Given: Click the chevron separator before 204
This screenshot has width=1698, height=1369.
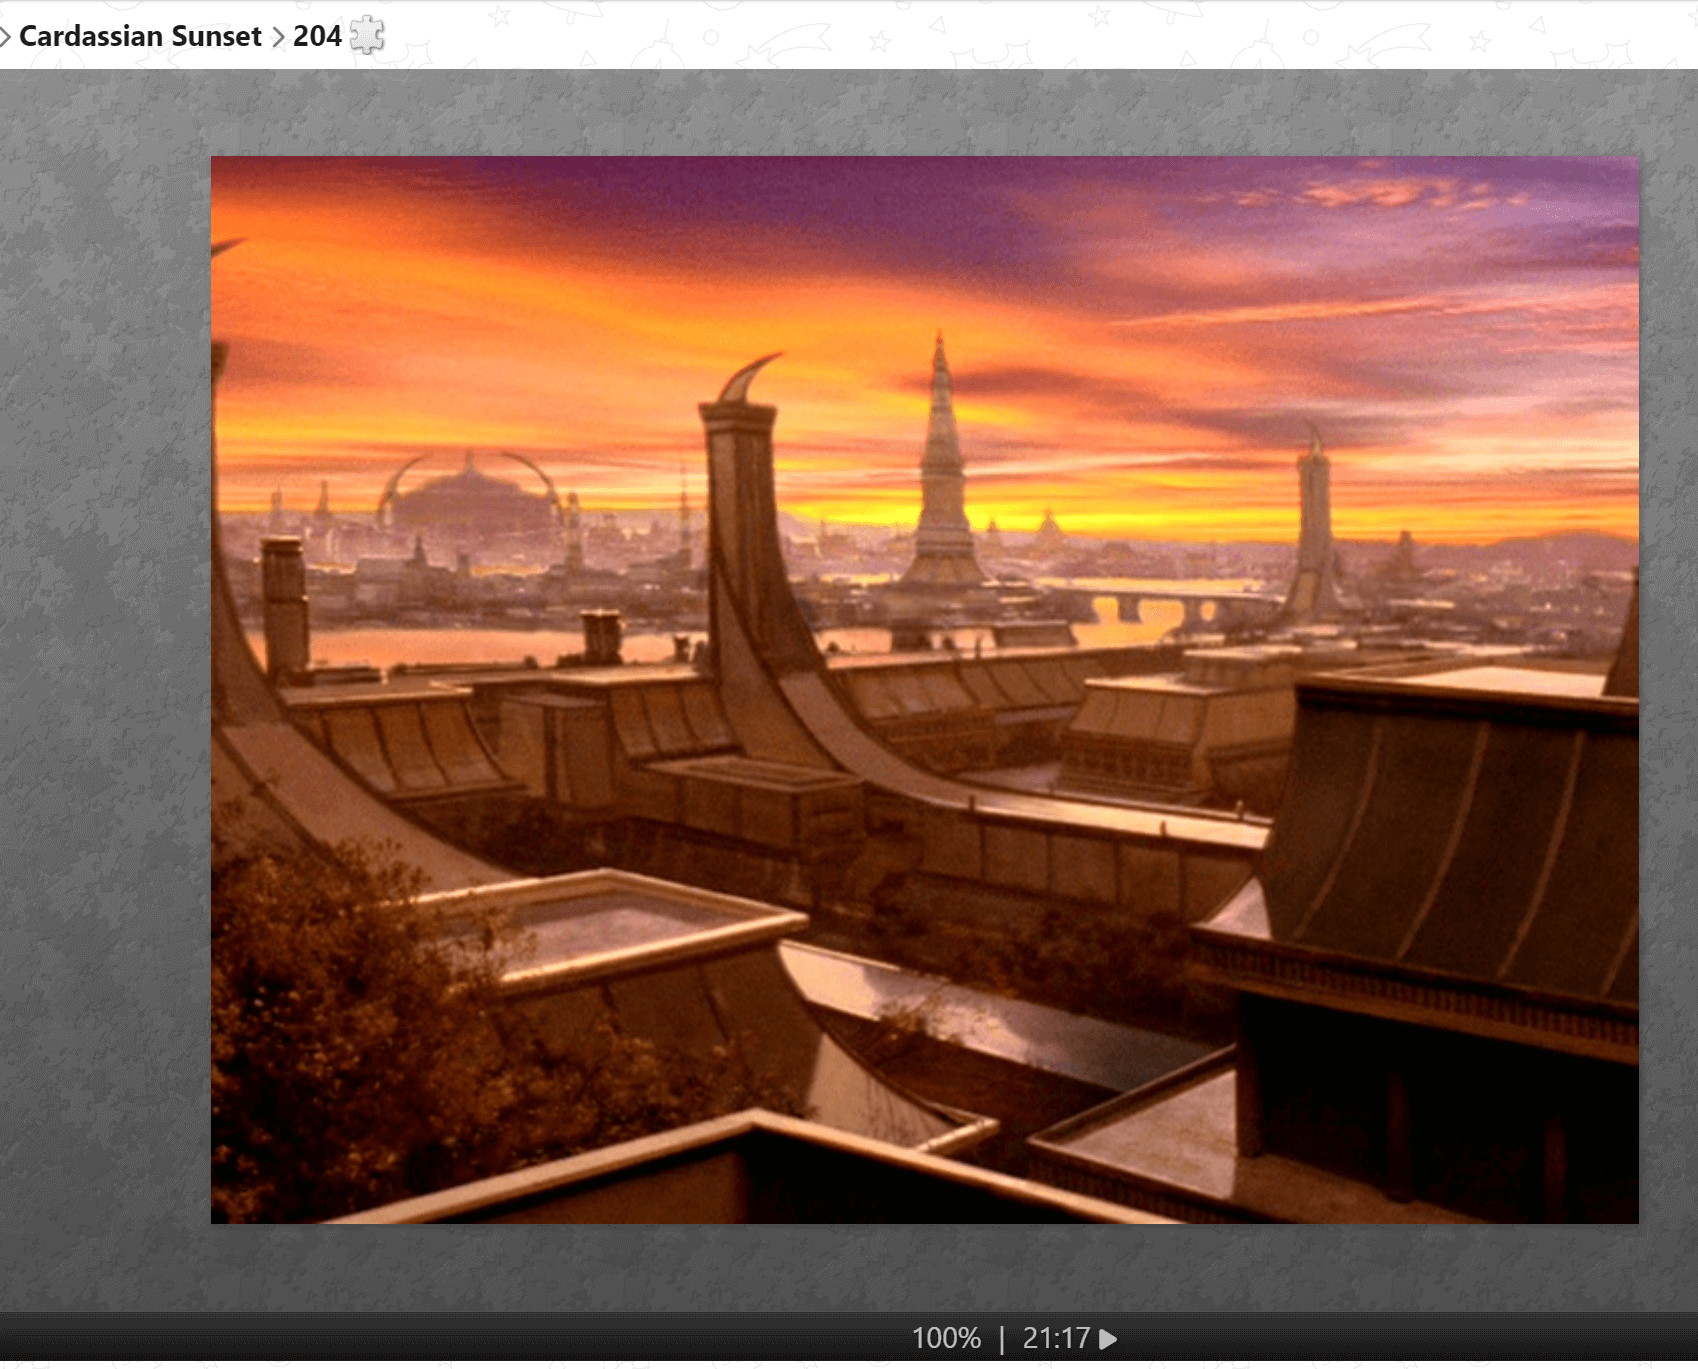Looking at the screenshot, I should (278, 37).
